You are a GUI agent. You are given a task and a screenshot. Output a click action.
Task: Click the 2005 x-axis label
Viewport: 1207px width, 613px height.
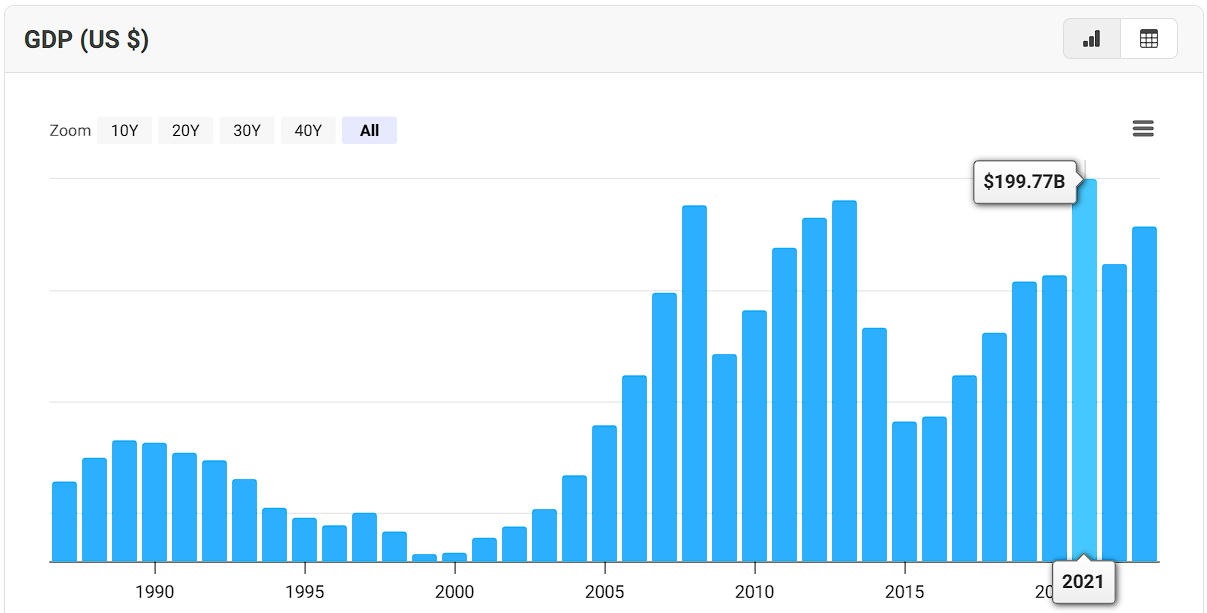coord(604,592)
